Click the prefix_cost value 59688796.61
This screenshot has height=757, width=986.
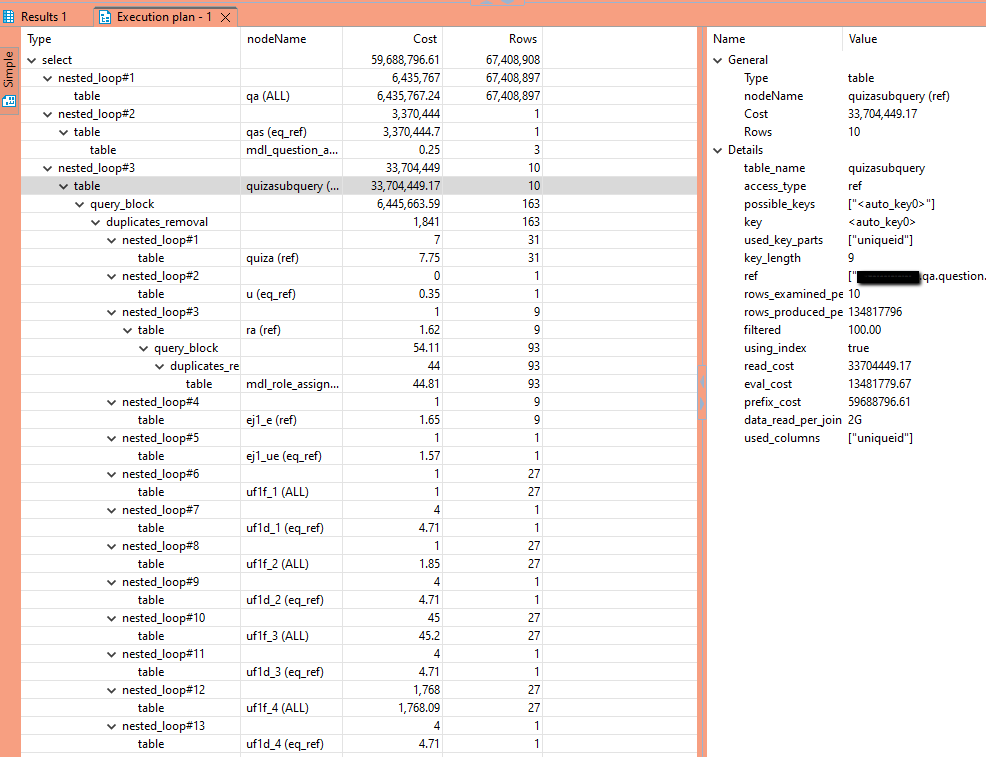(x=879, y=402)
